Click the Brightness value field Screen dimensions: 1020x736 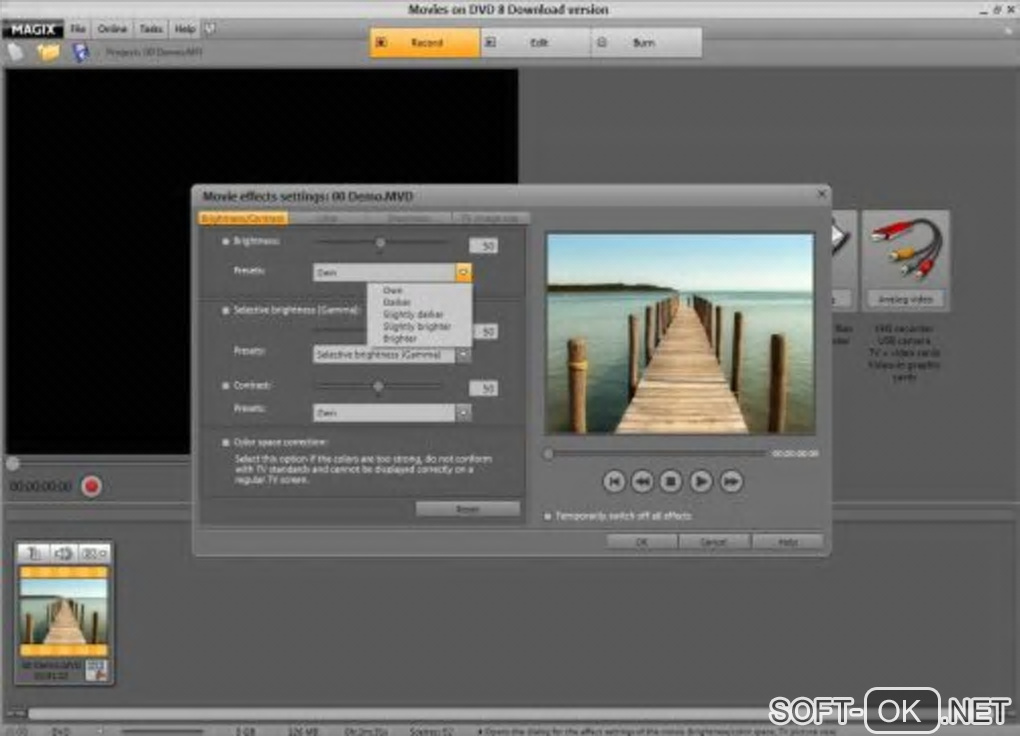484,246
